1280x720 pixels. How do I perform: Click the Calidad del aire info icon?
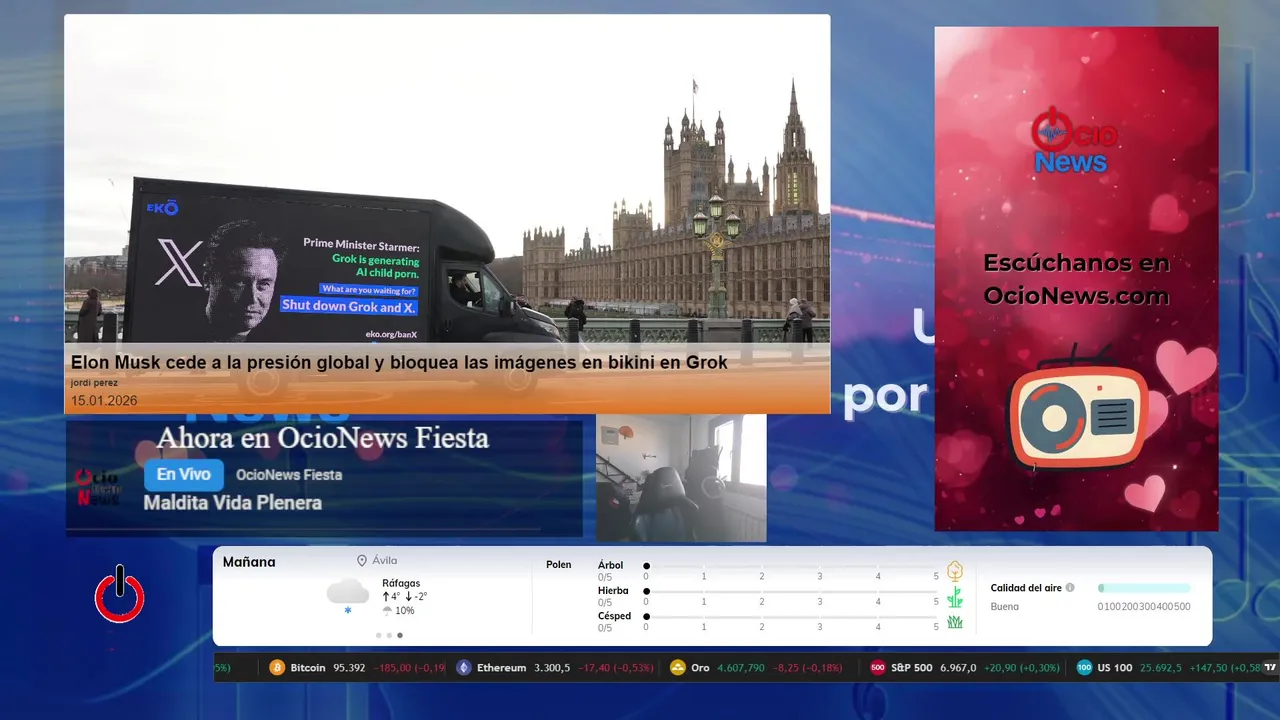tap(1070, 588)
